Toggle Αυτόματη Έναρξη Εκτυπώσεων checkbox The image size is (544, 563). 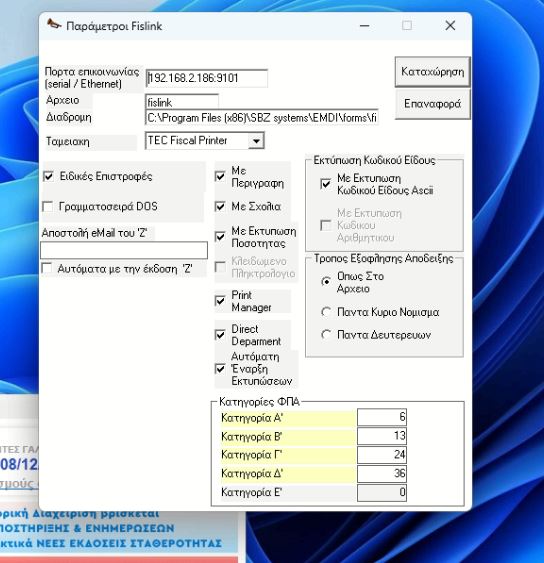[x=220, y=369]
